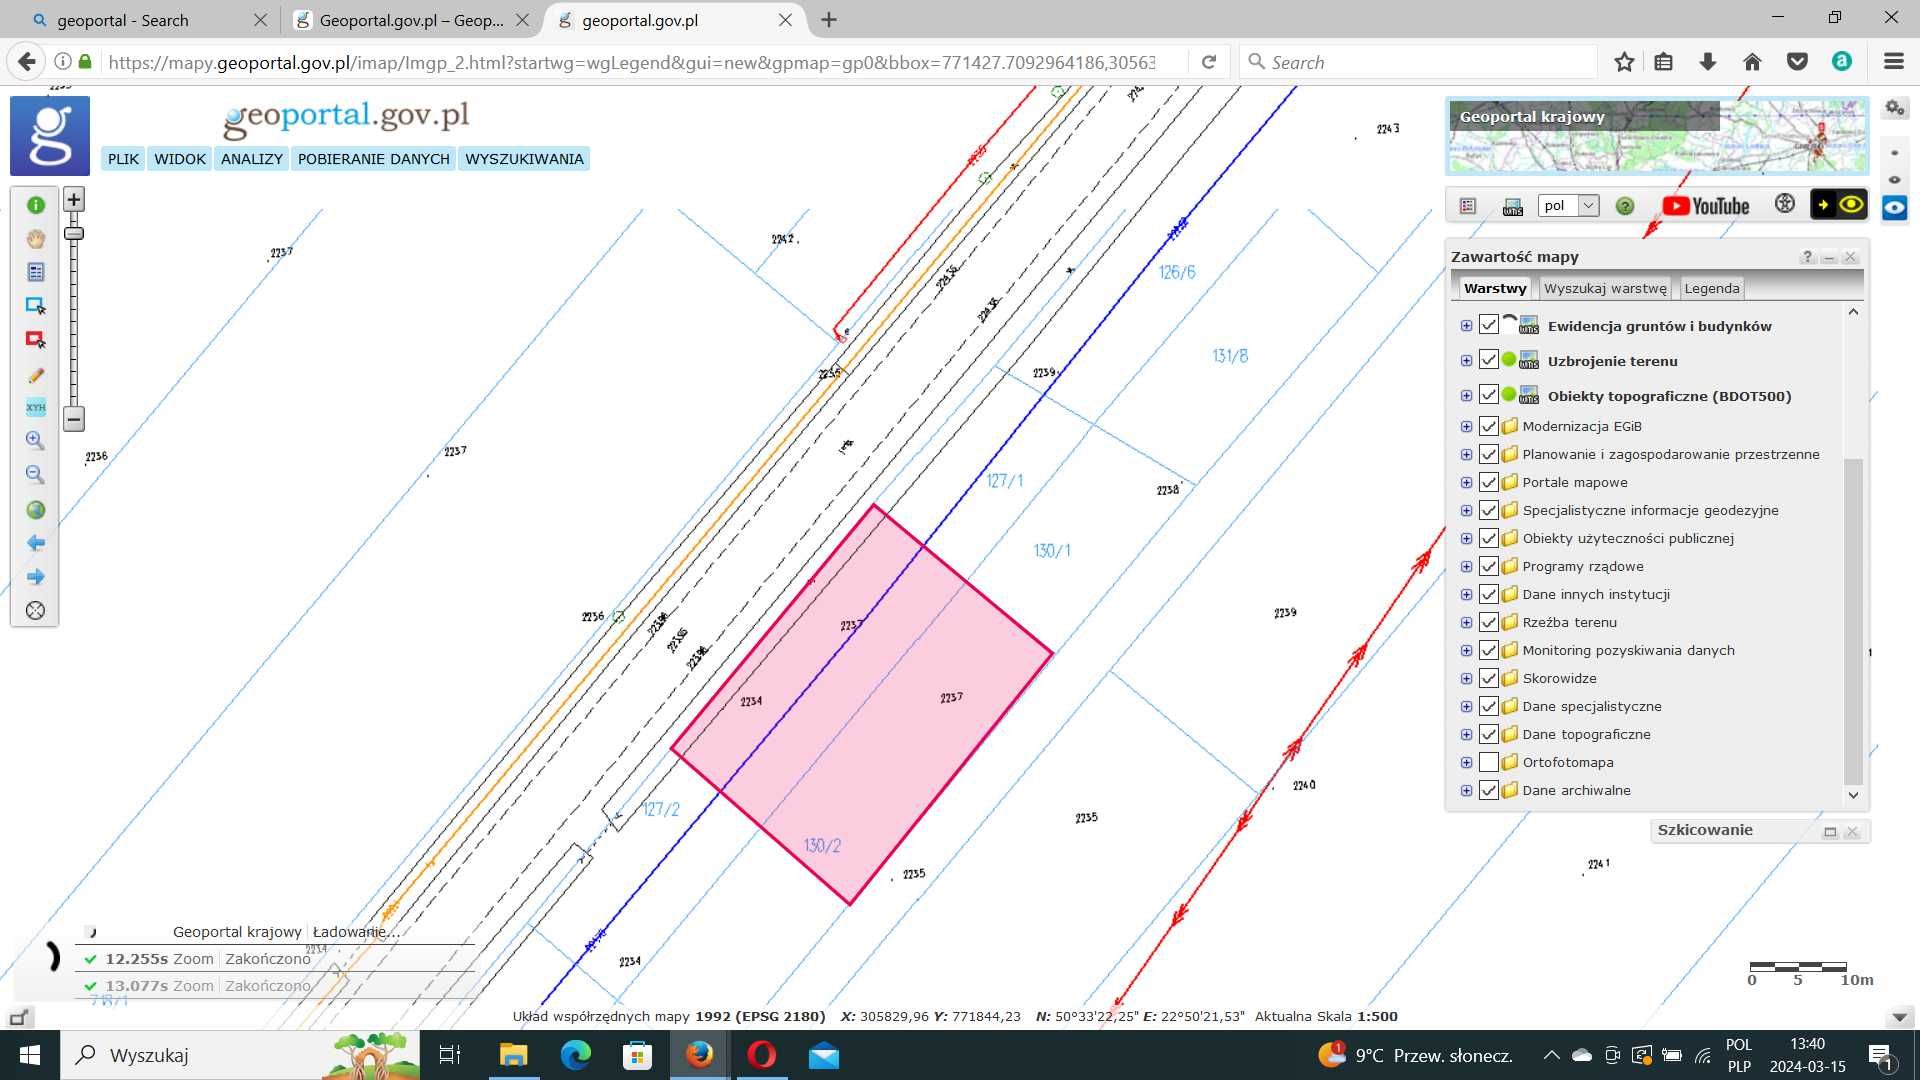Open the attribute table tool in left toolbar
The width and height of the screenshot is (1920, 1080).
pos(36,272)
